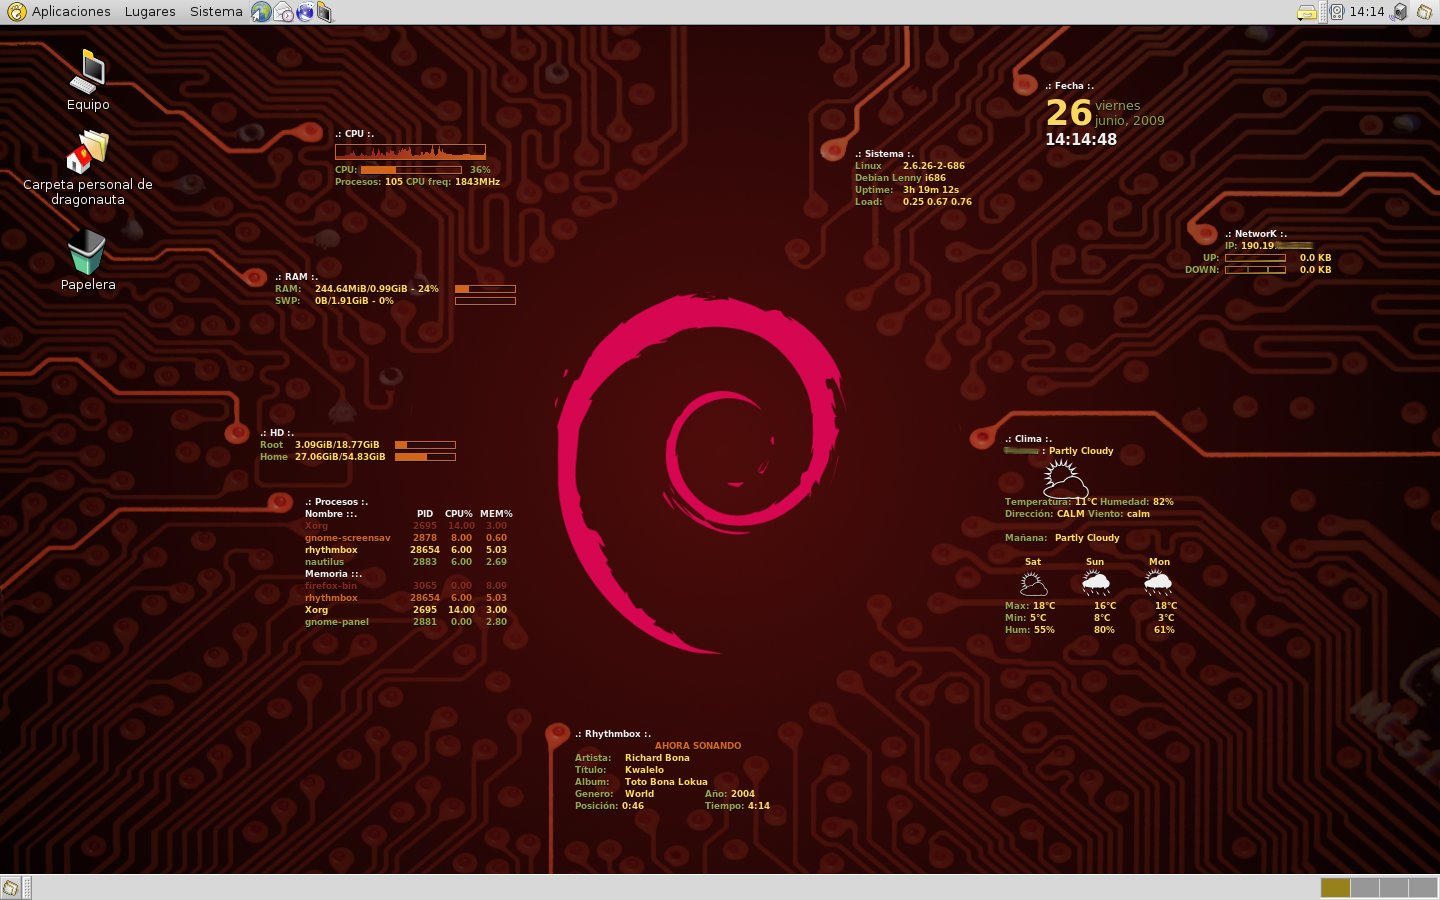Open the drawer applet in the top panel
Viewport: 1440px width, 900px height.
tap(1306, 12)
